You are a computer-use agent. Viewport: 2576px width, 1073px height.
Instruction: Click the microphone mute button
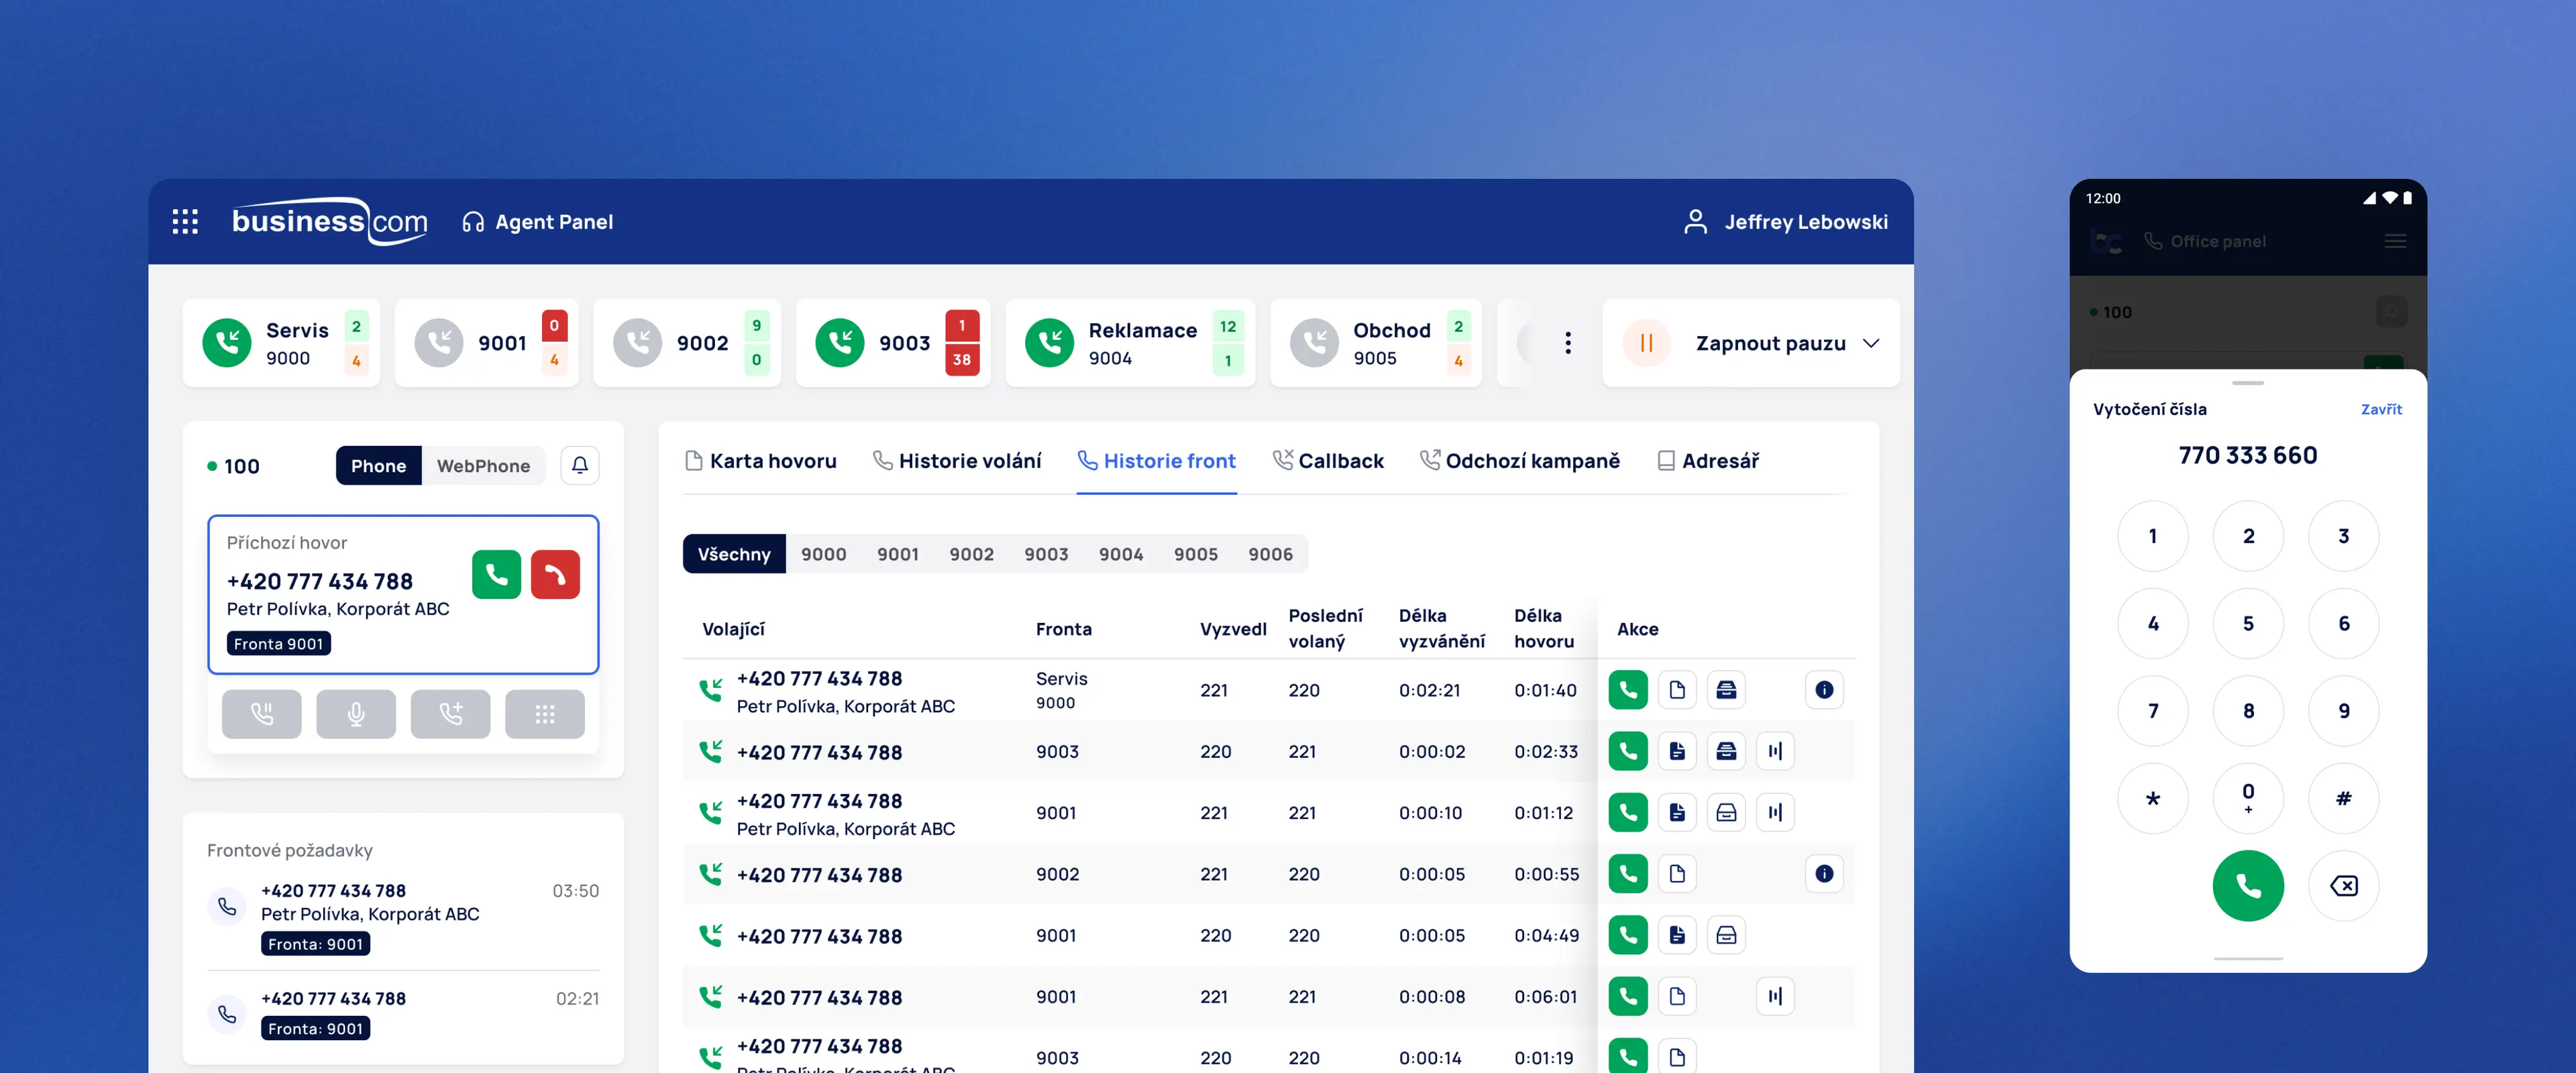click(x=356, y=714)
